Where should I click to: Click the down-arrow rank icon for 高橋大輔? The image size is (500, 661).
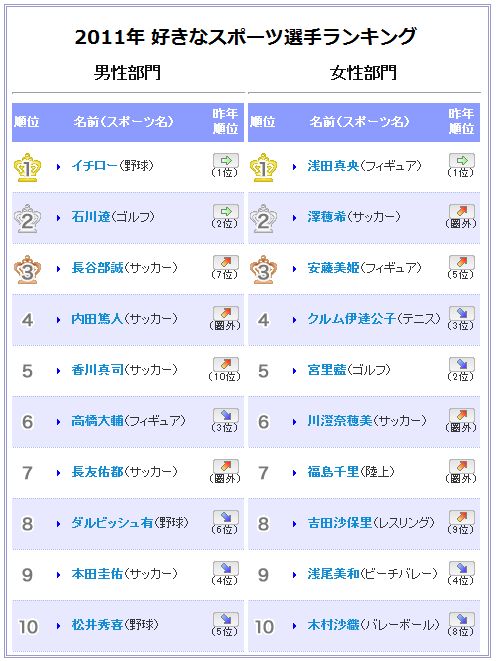coord(226,415)
